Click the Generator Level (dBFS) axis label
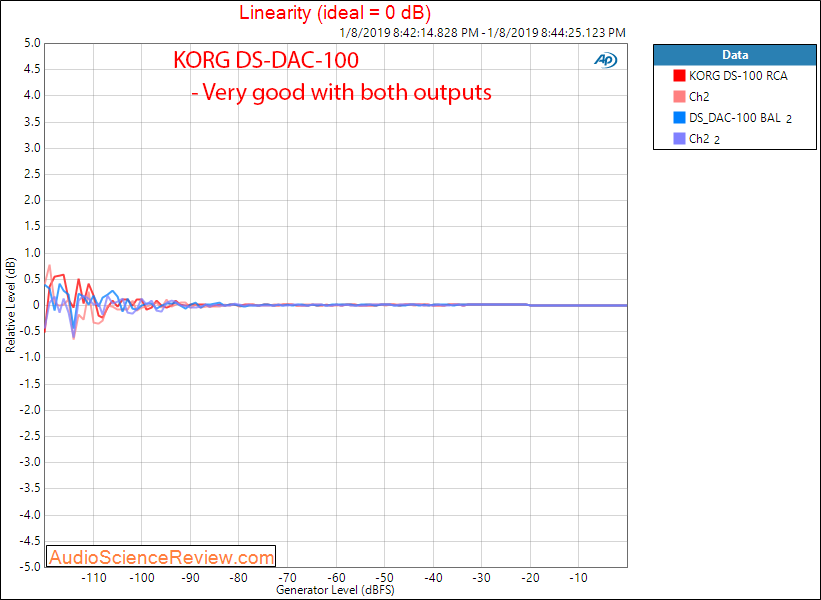 pos(335,590)
